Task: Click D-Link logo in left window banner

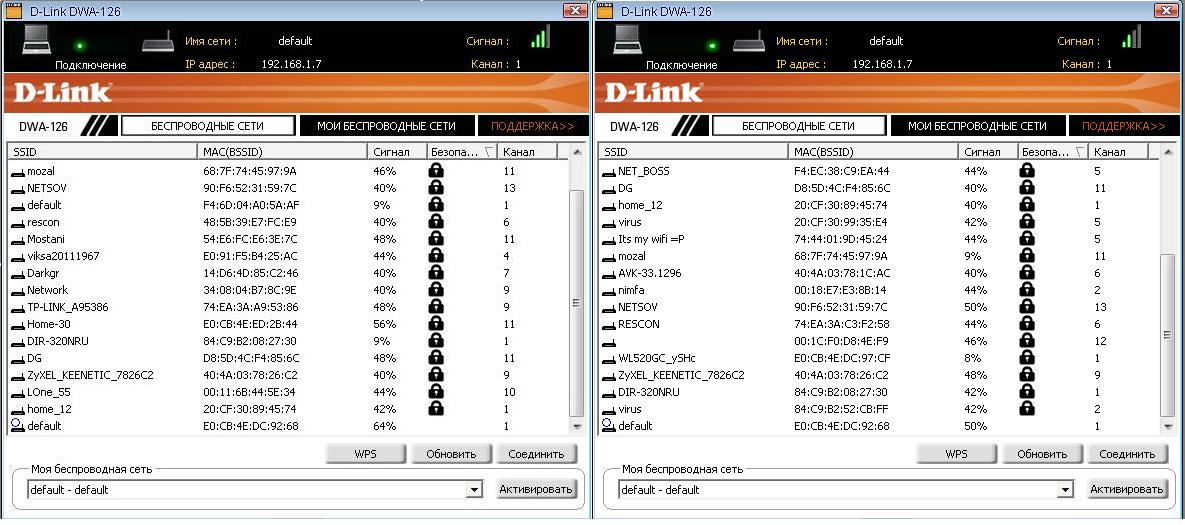Action: 63,92
